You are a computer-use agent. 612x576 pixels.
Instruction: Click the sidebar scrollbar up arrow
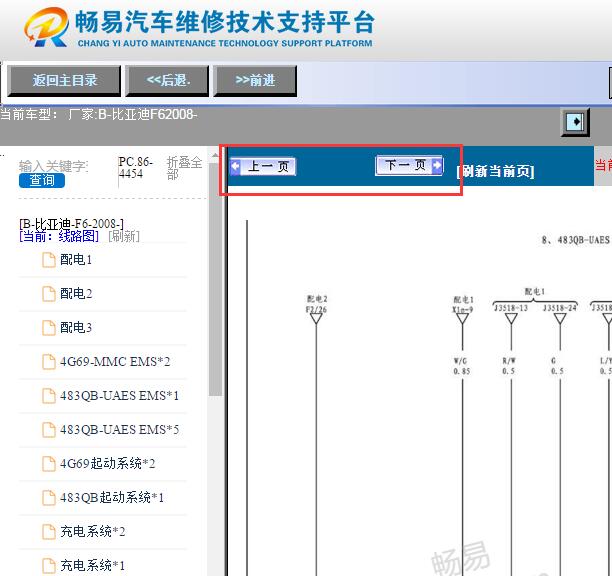pos(215,156)
